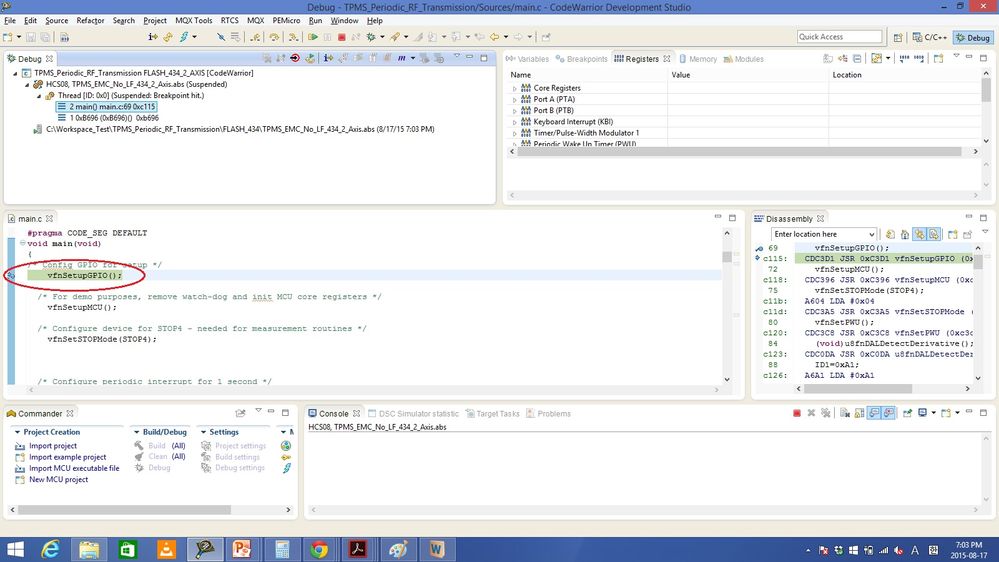Viewport: 999px width, 562px height.
Task: Click New MCU project link
Action: 59,479
